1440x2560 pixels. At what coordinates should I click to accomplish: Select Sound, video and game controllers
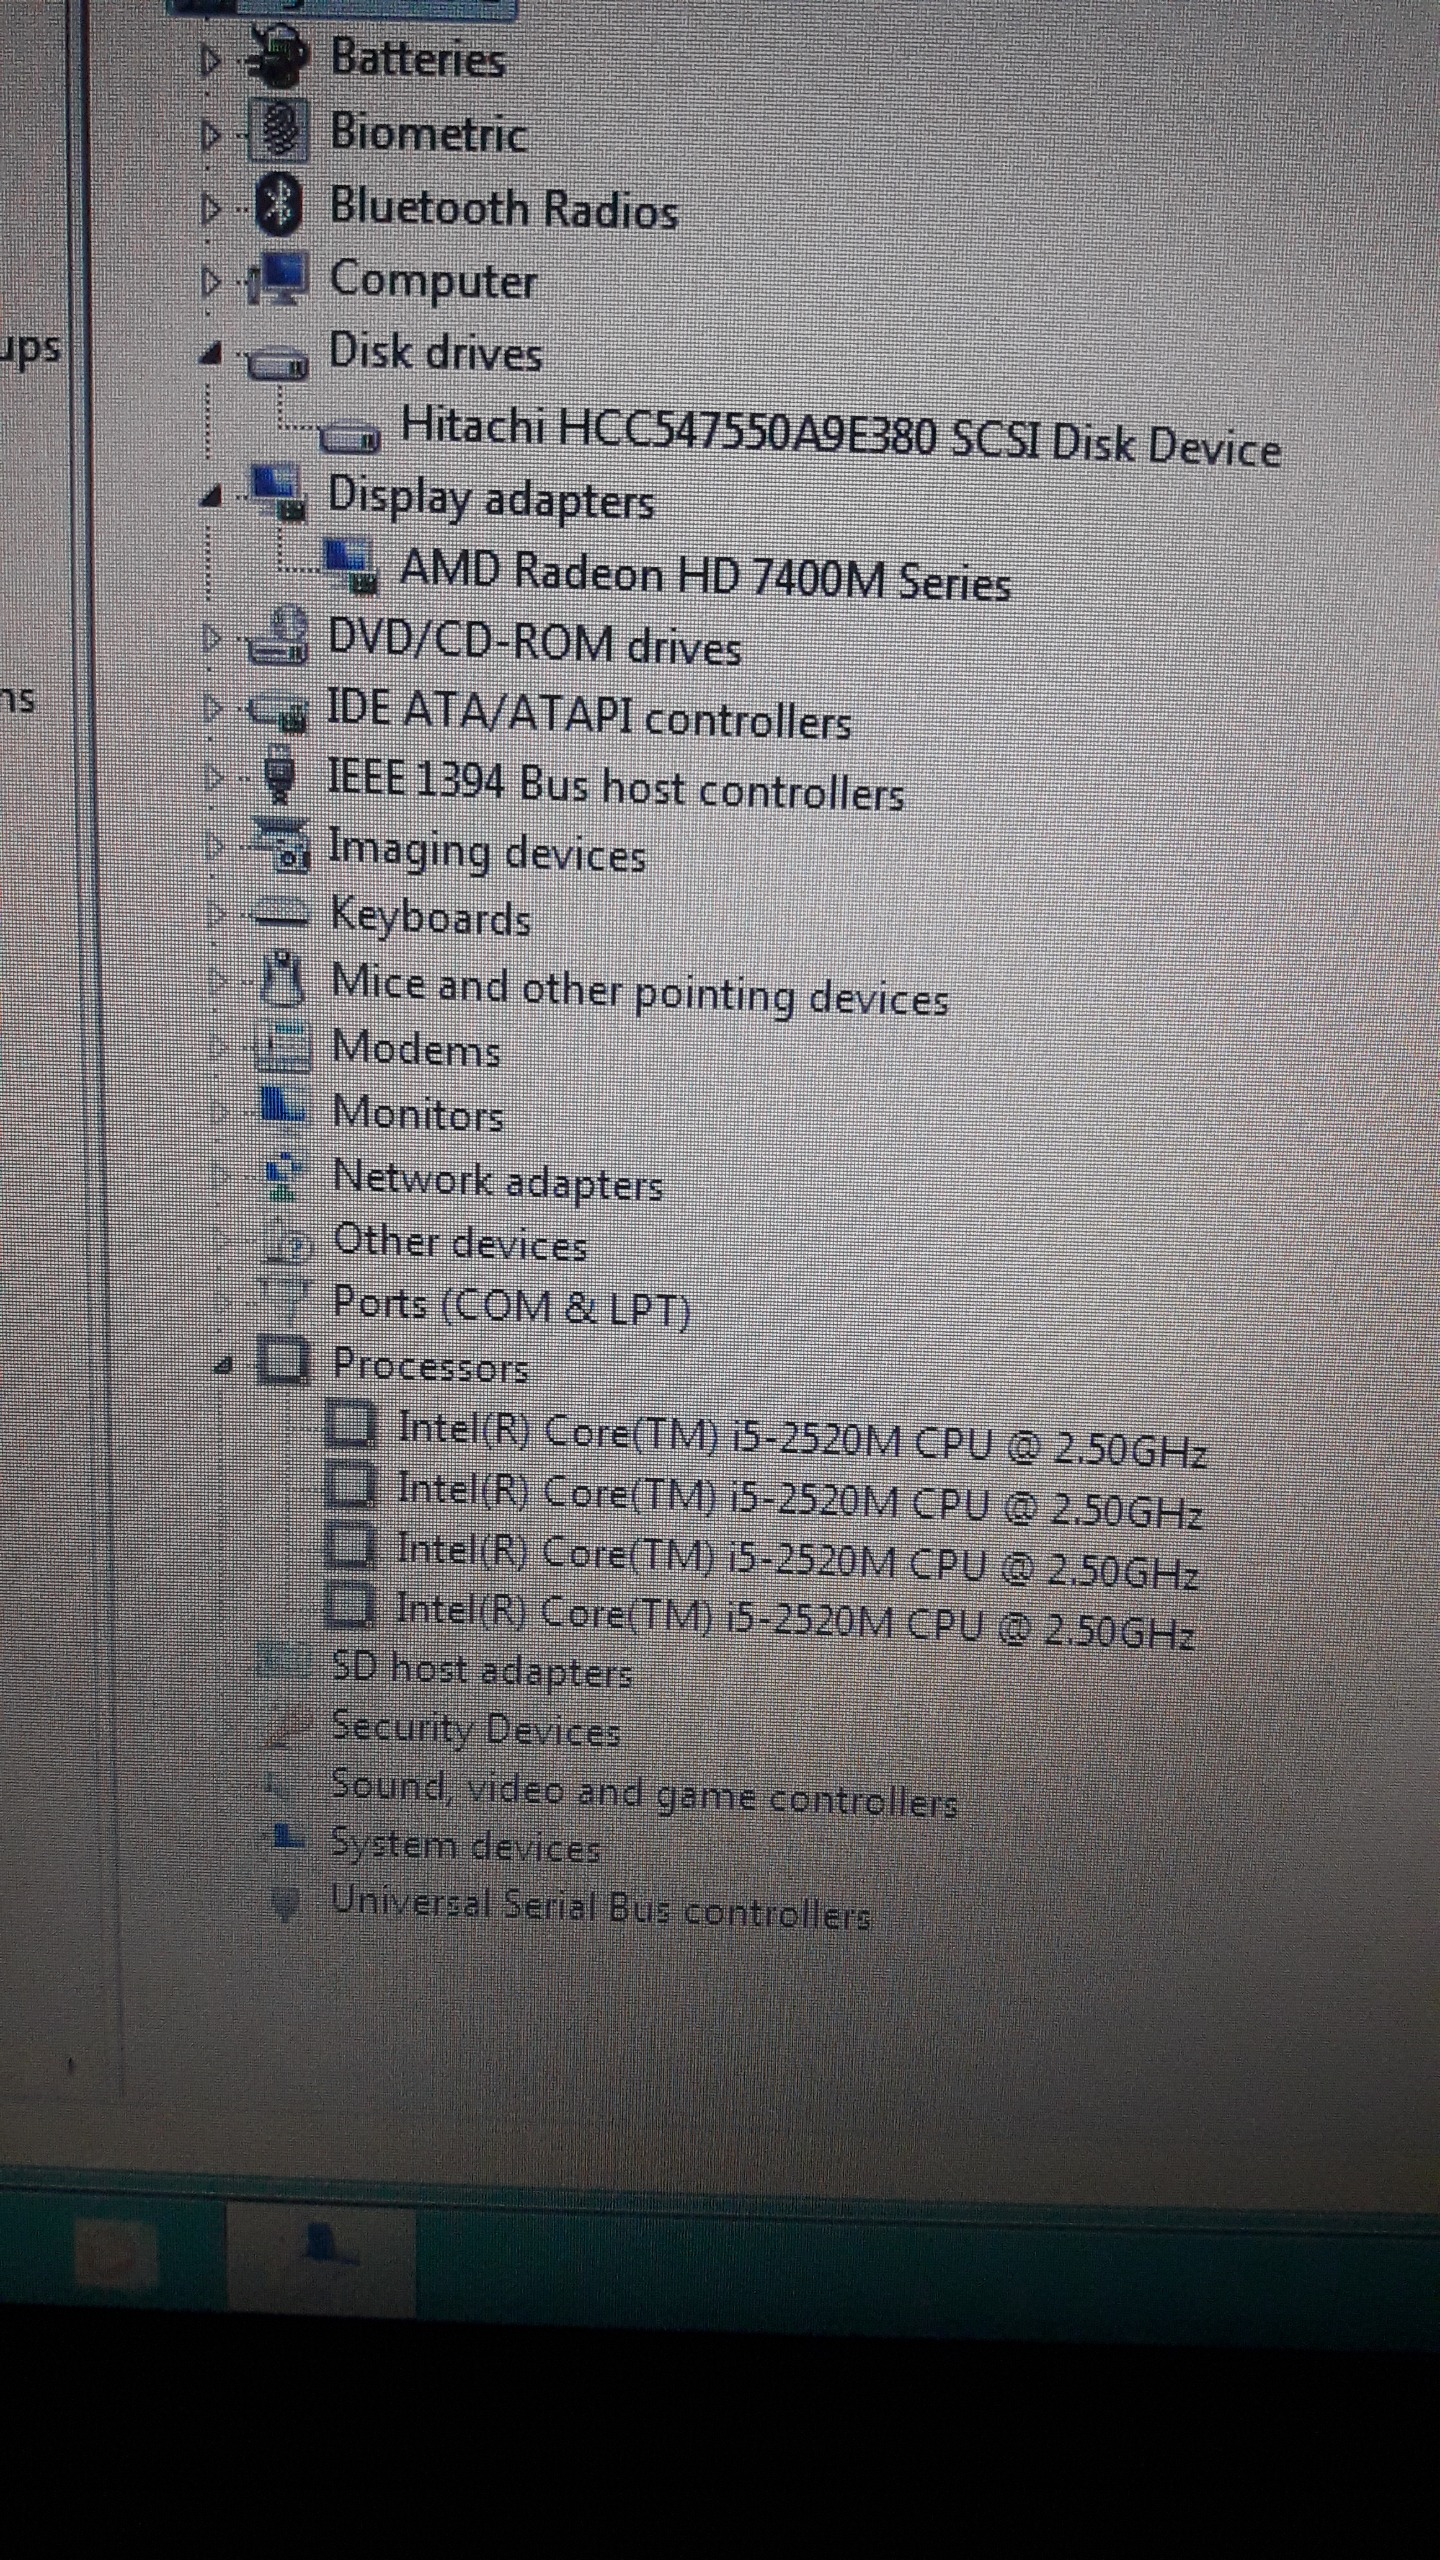(x=643, y=1792)
